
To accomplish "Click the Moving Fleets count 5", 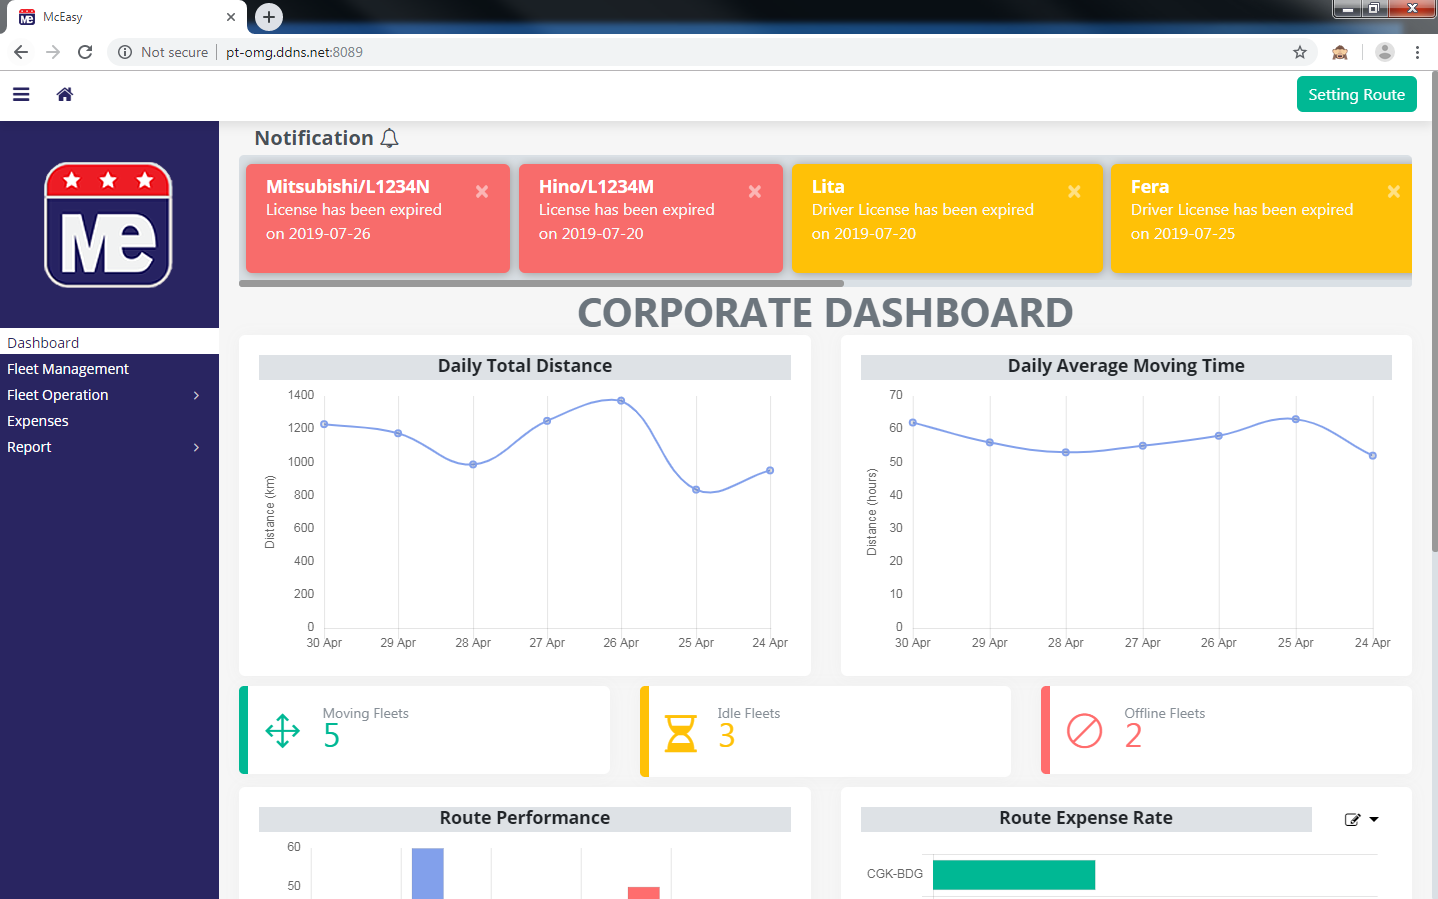I will (x=332, y=736).
